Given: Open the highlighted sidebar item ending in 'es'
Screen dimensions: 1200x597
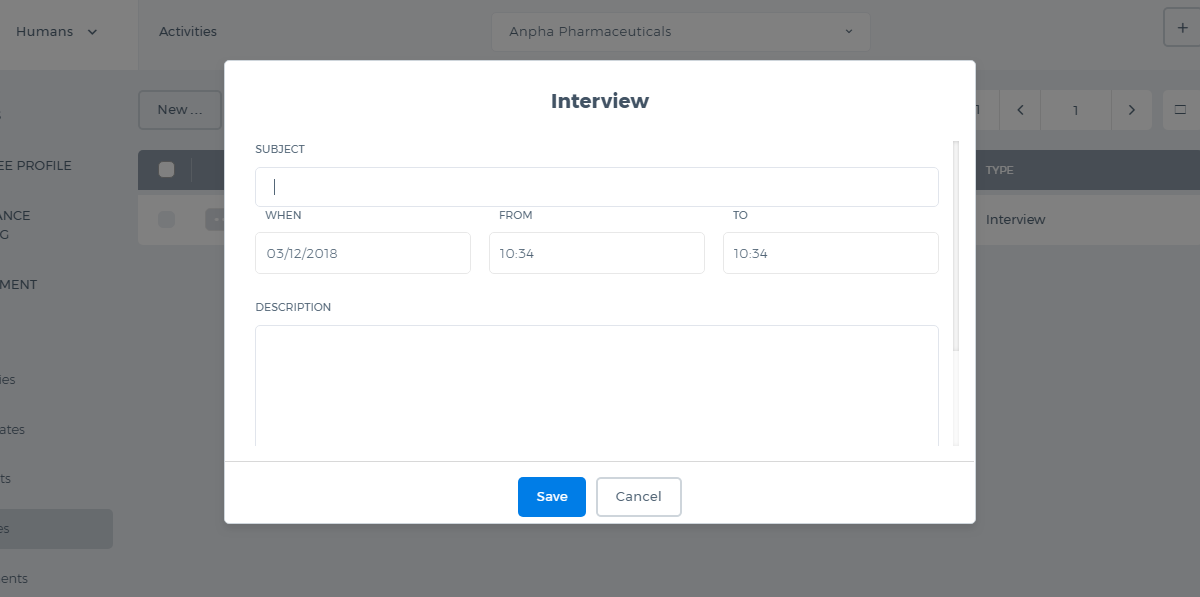Looking at the screenshot, I should (x=55, y=529).
